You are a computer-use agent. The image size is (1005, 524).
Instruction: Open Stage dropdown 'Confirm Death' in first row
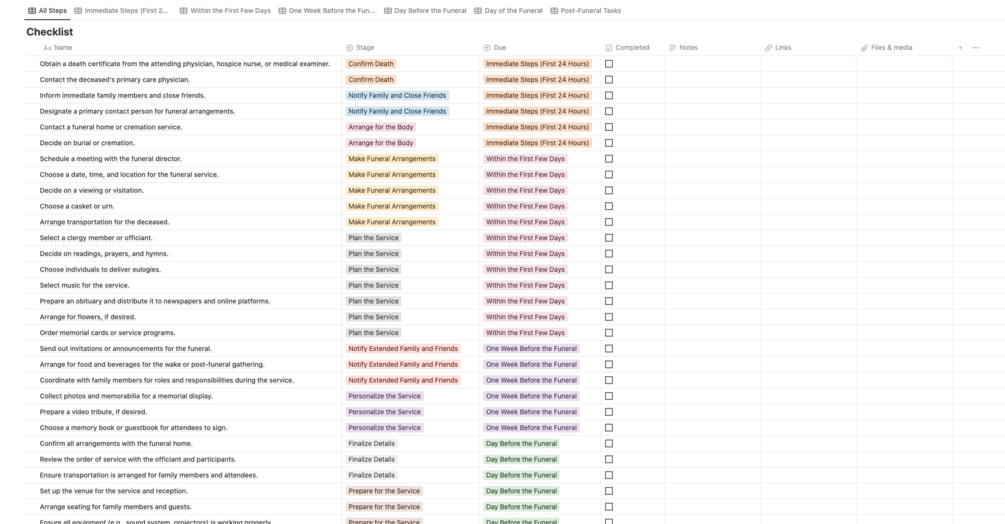[370, 63]
